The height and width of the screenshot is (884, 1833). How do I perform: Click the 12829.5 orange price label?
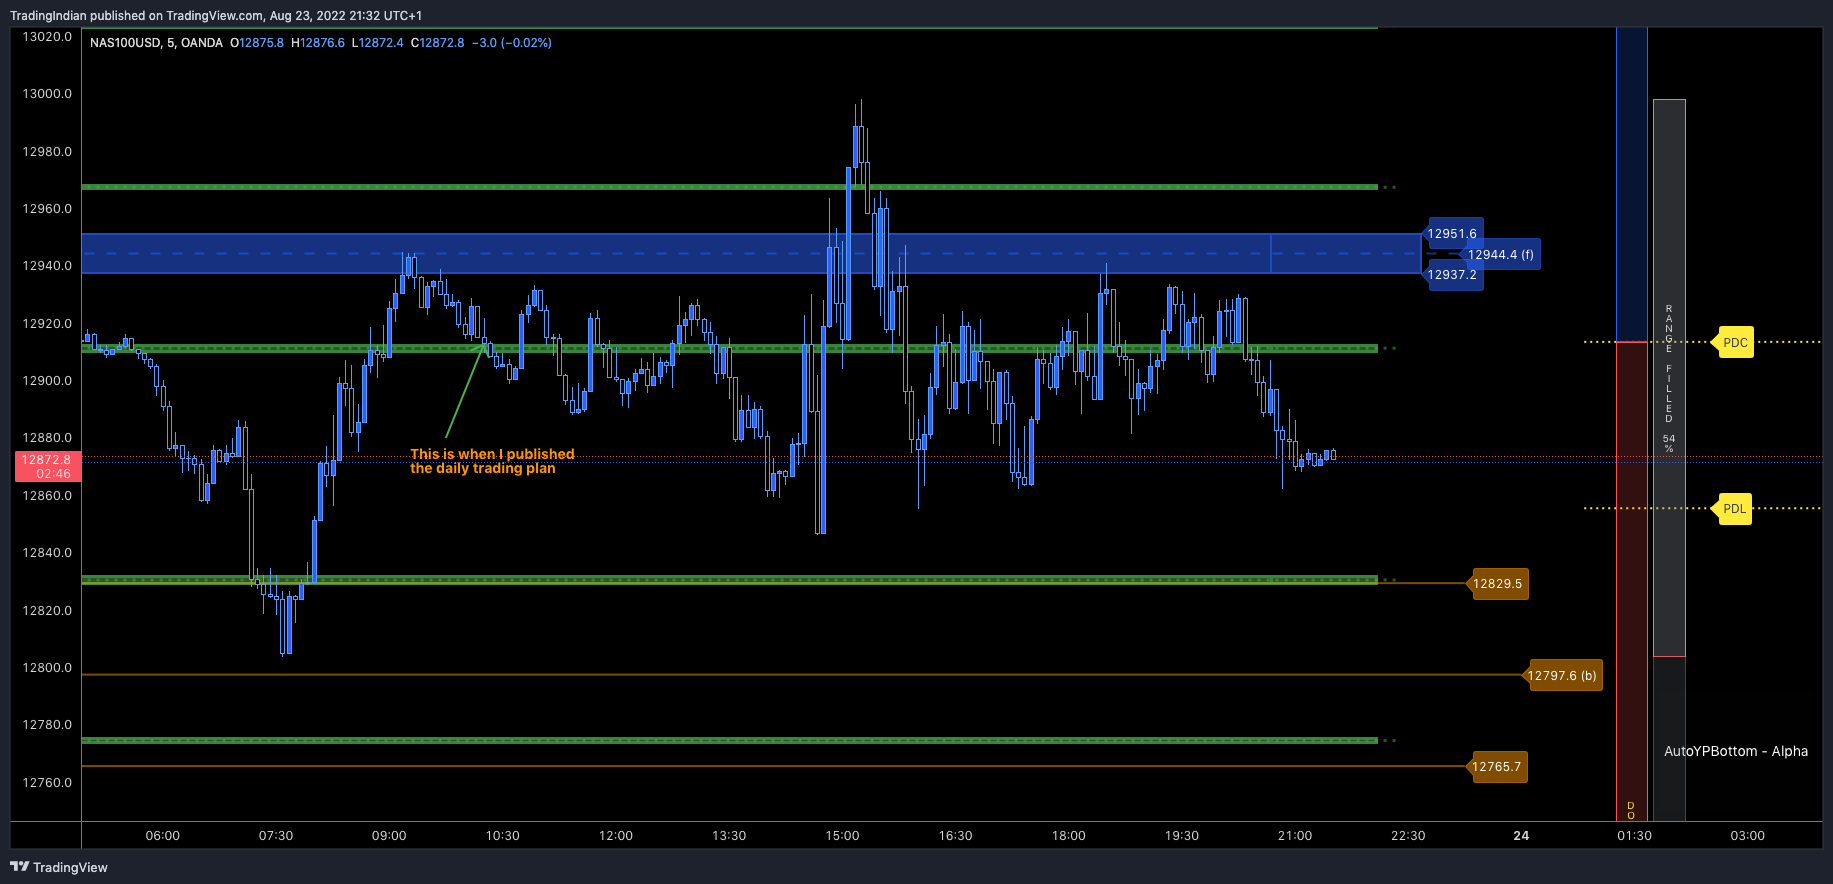1497,584
